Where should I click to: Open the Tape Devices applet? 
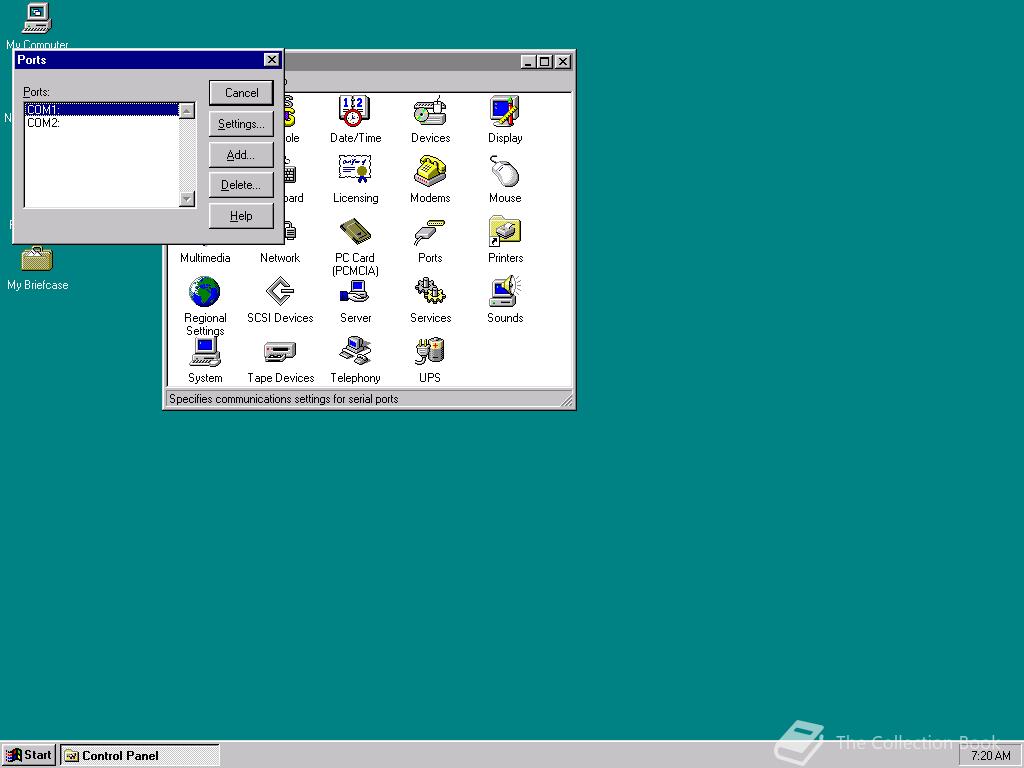pos(280,352)
